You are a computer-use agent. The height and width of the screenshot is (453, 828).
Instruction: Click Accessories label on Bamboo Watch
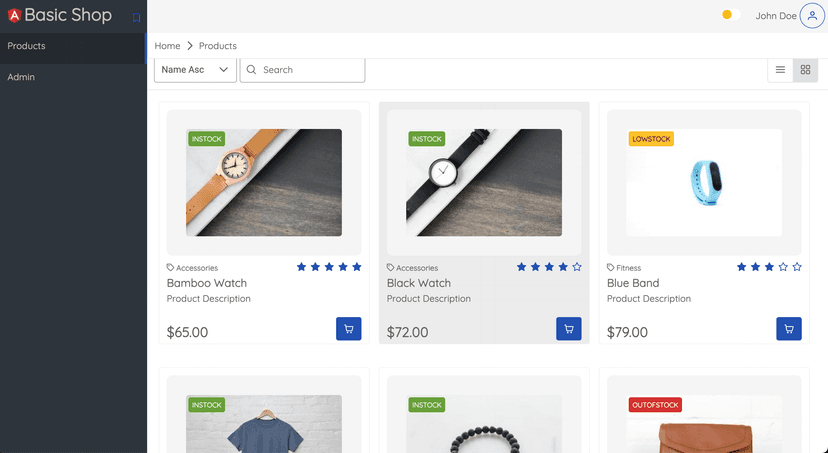197,268
